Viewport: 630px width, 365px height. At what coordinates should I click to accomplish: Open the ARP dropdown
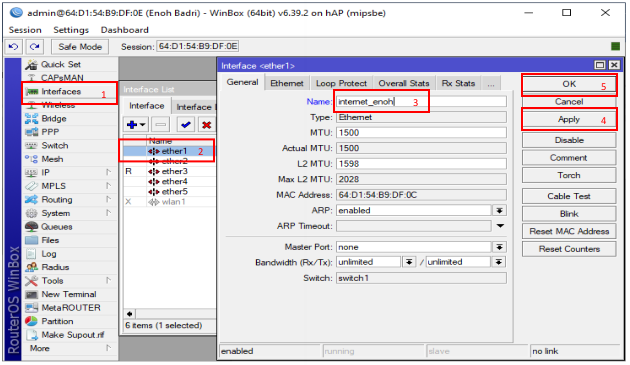coord(499,210)
